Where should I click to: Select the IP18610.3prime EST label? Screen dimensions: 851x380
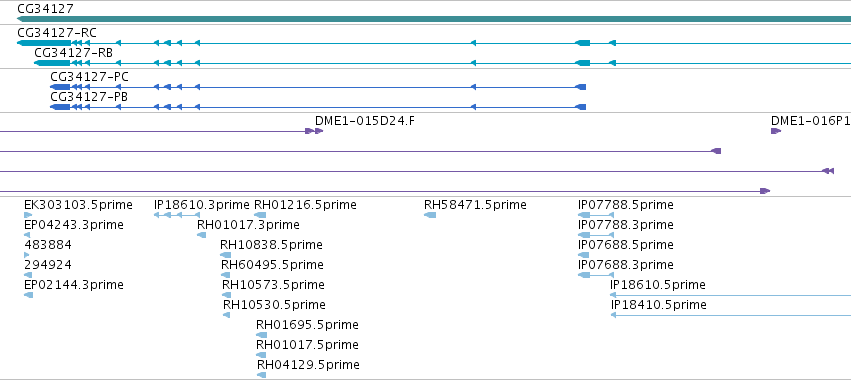click(202, 205)
